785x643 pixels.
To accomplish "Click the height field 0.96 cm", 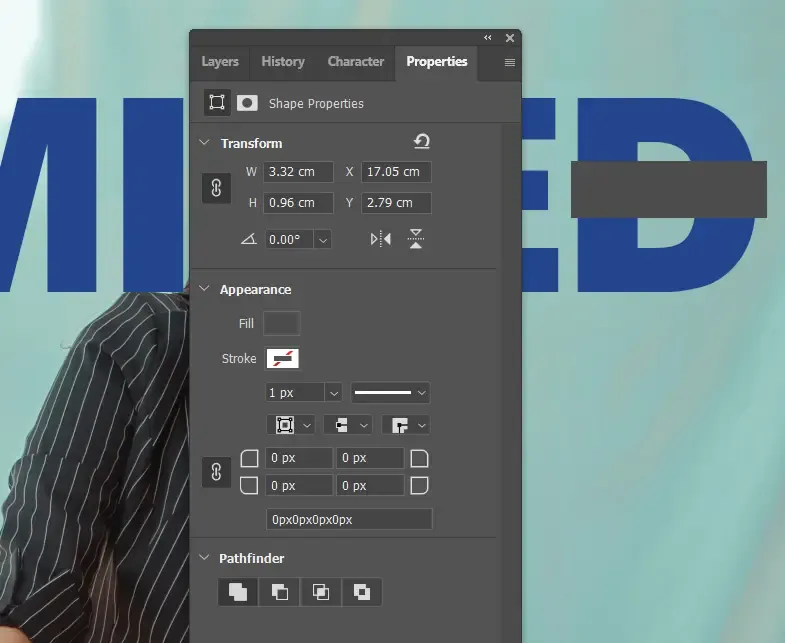I will pos(298,203).
